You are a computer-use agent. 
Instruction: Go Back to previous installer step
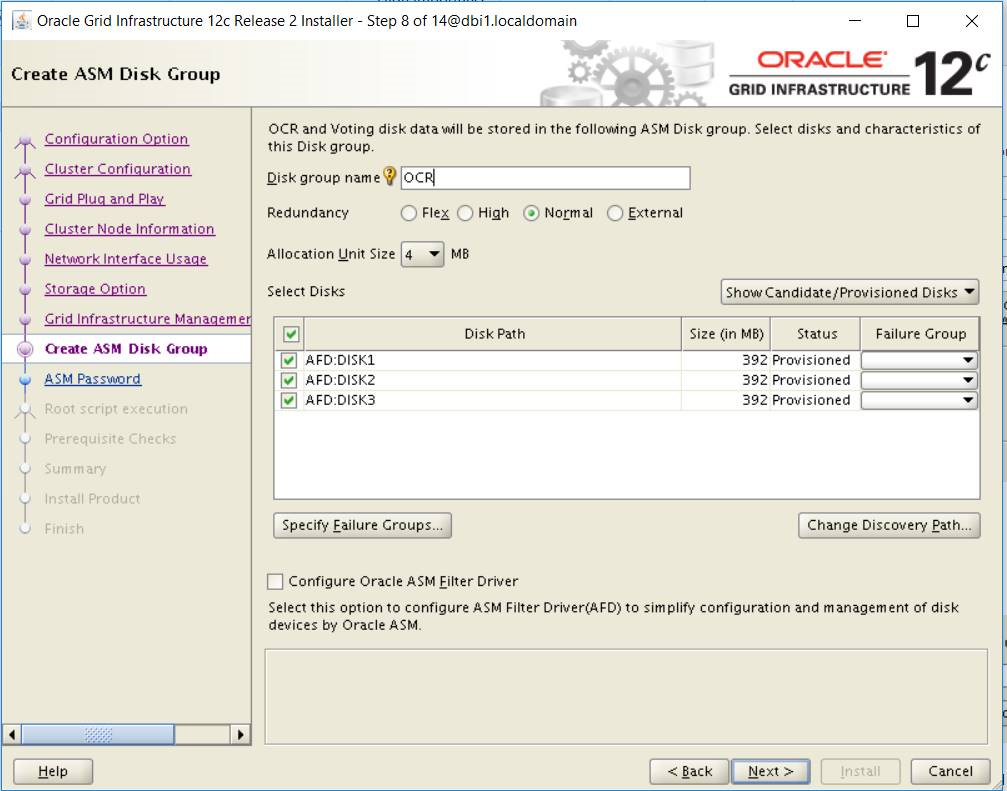coord(689,771)
